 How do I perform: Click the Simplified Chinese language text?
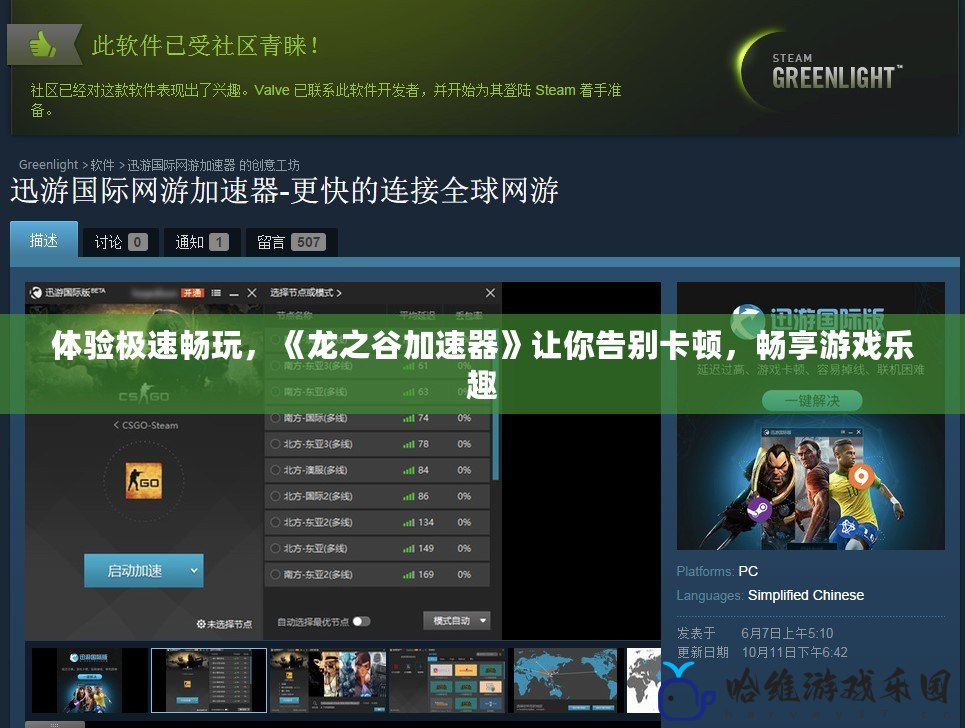tap(806, 595)
